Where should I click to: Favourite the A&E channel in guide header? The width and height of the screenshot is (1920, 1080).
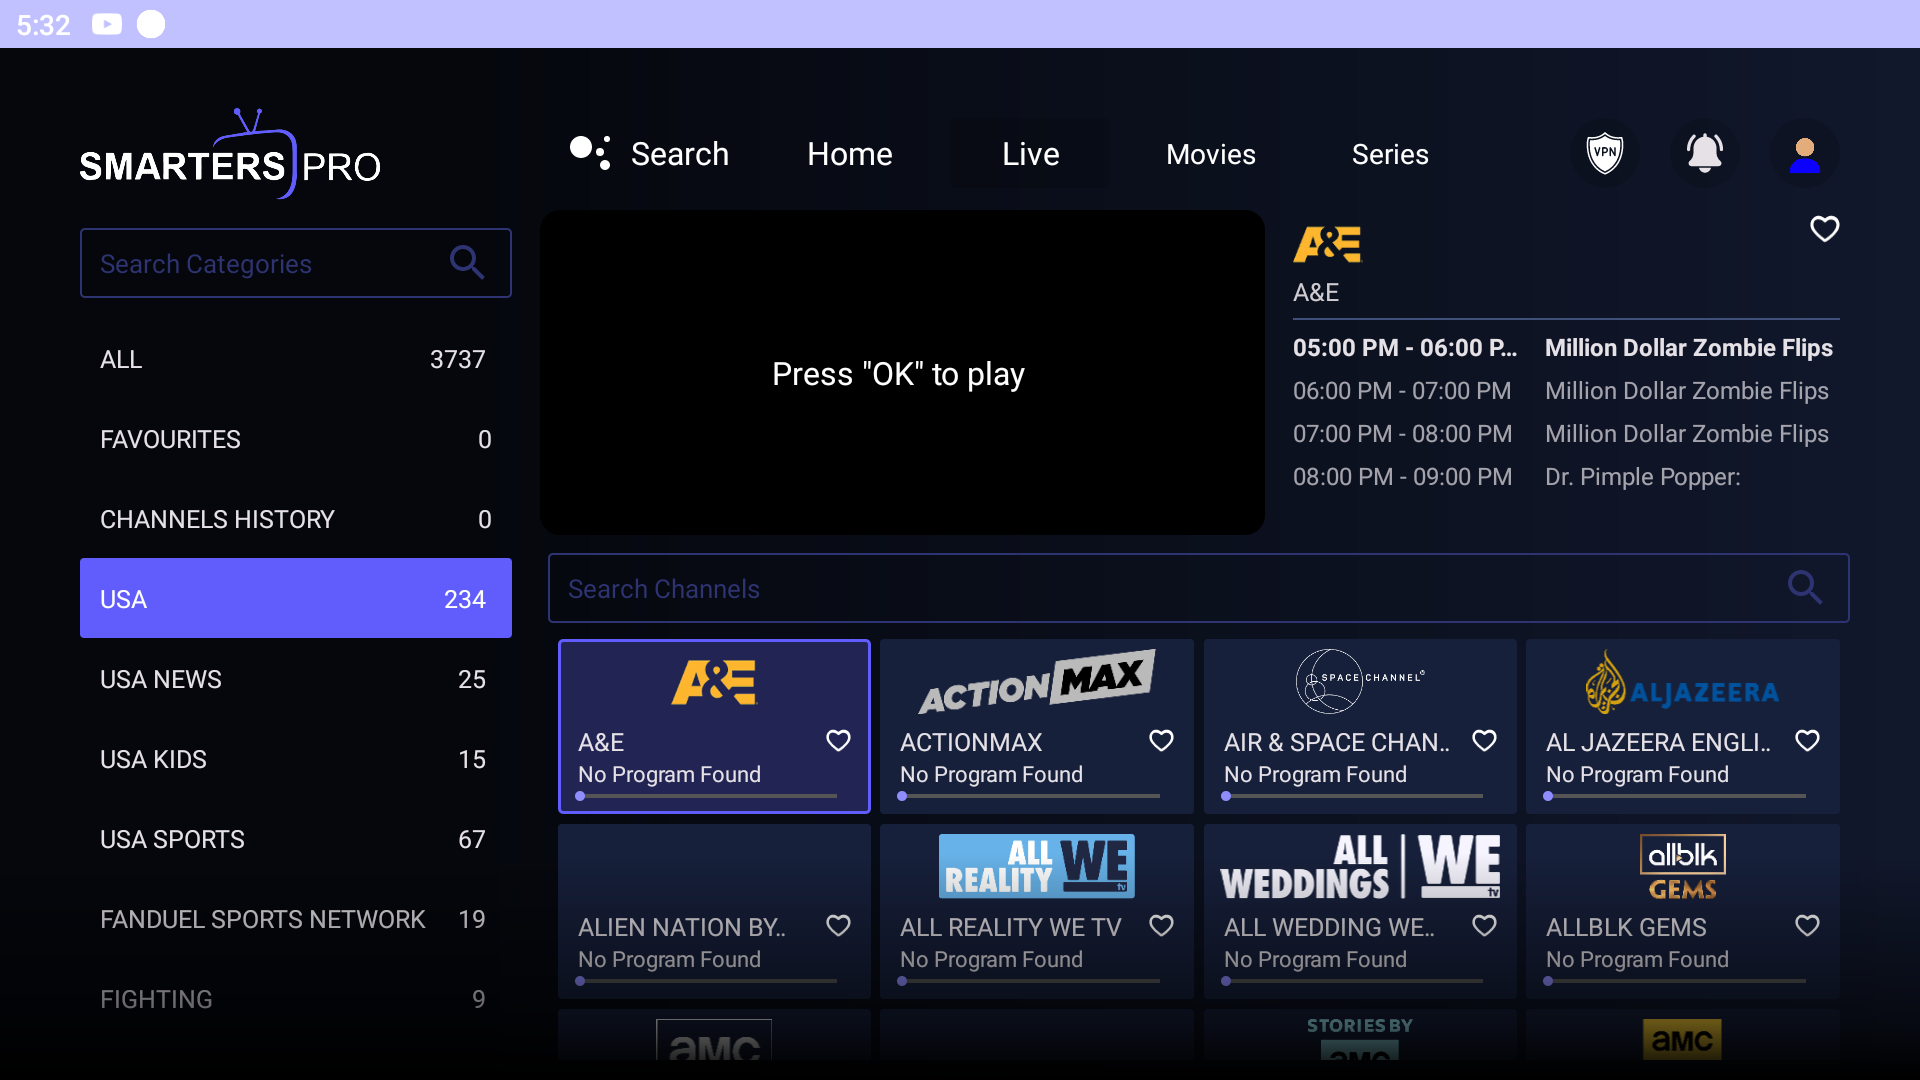1825,229
